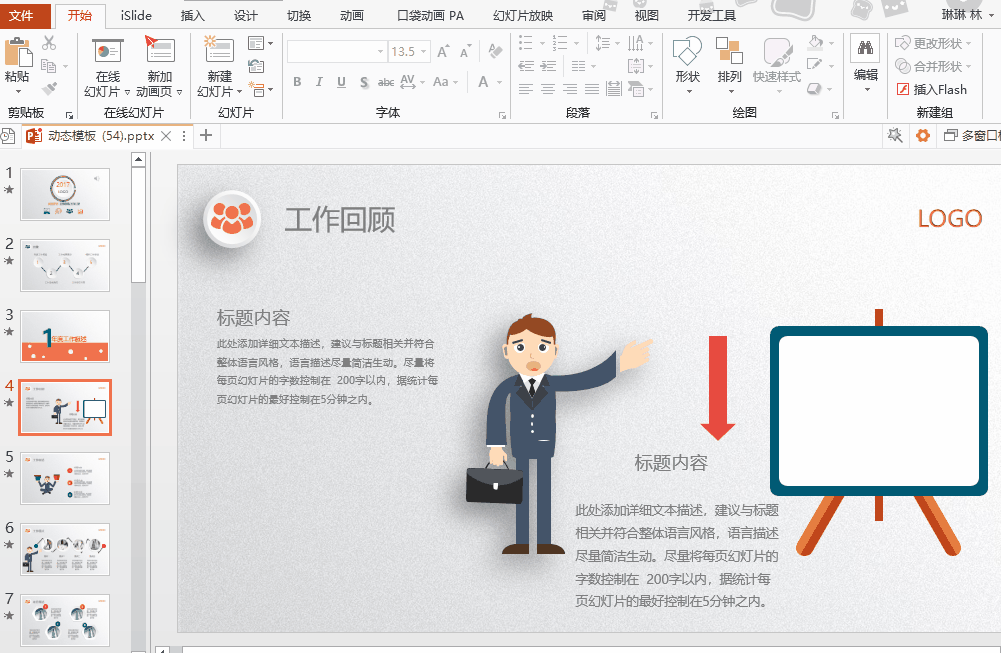Toggle underline formatting
This screenshot has width=1001, height=653.
(x=340, y=82)
